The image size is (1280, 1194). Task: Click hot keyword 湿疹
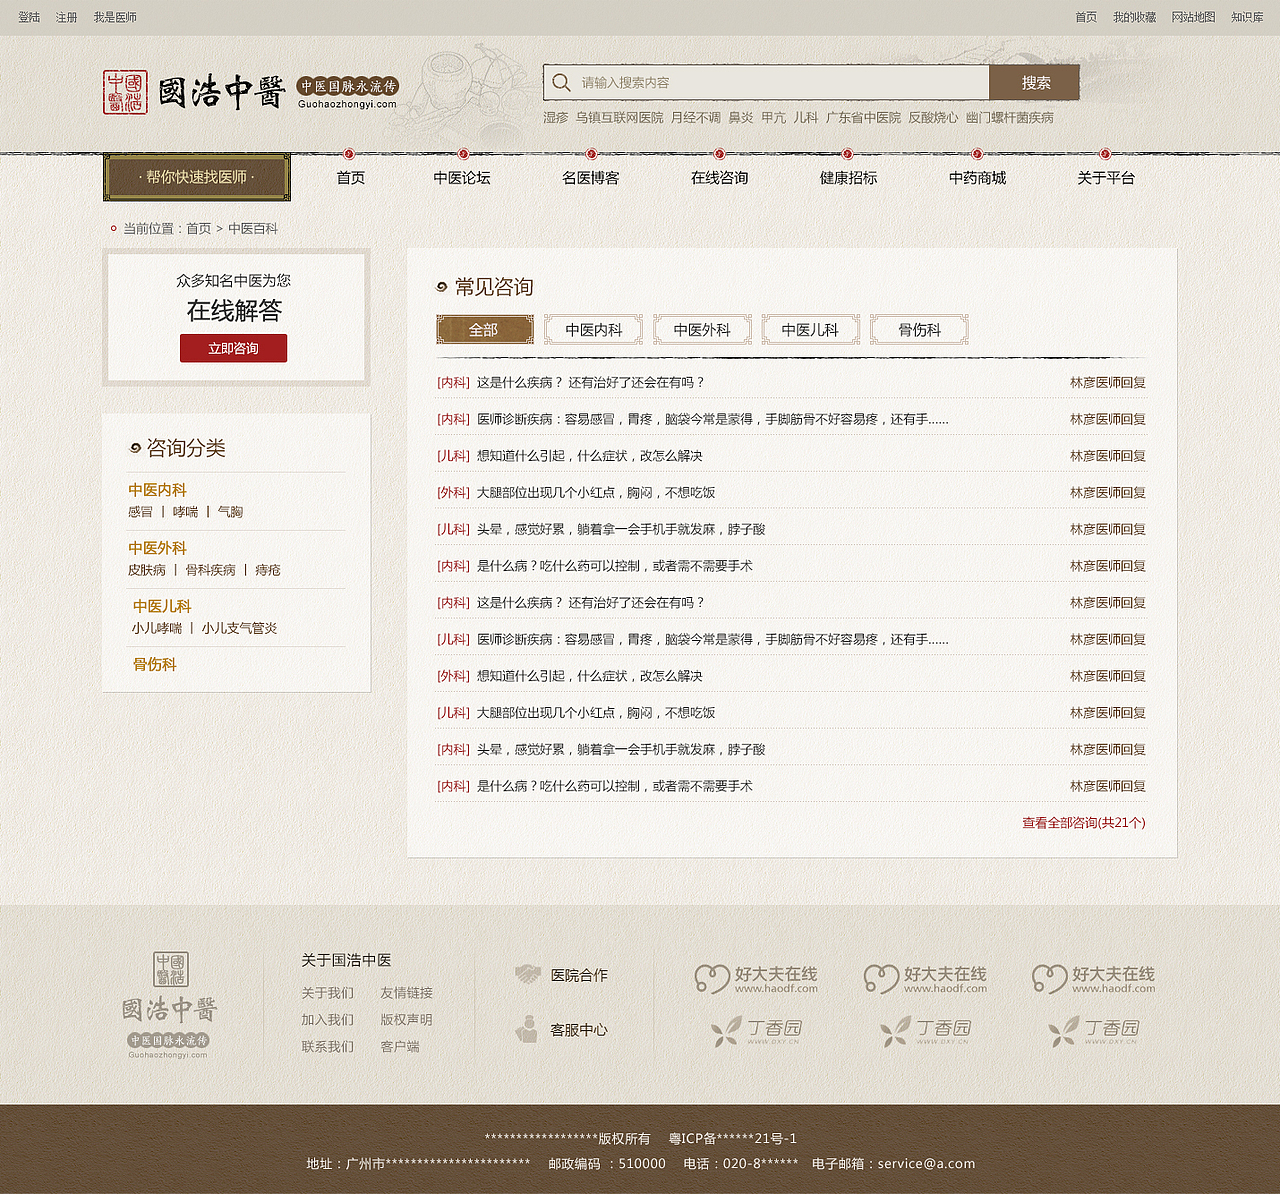pos(556,117)
